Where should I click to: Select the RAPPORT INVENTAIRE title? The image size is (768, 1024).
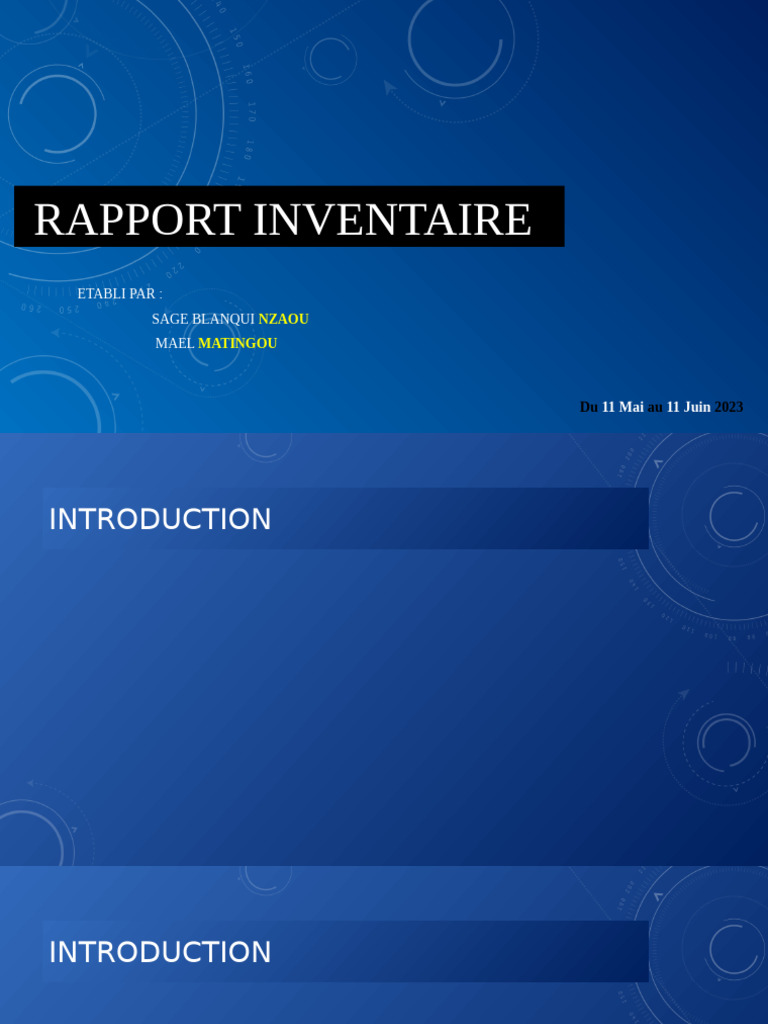click(282, 219)
